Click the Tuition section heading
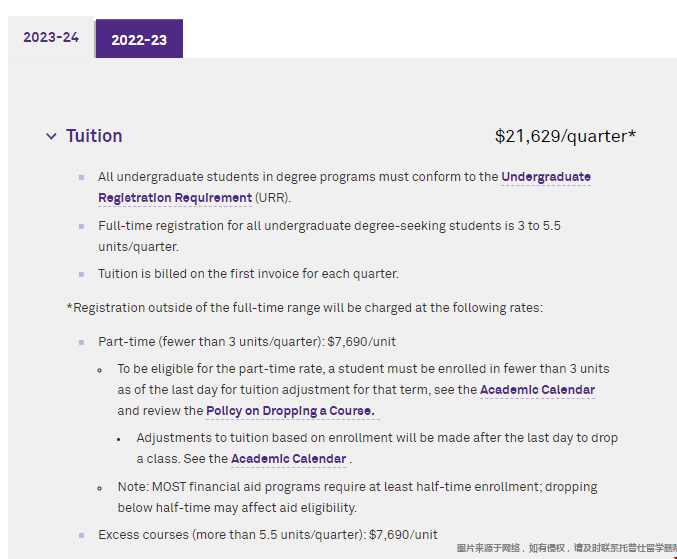 94,136
